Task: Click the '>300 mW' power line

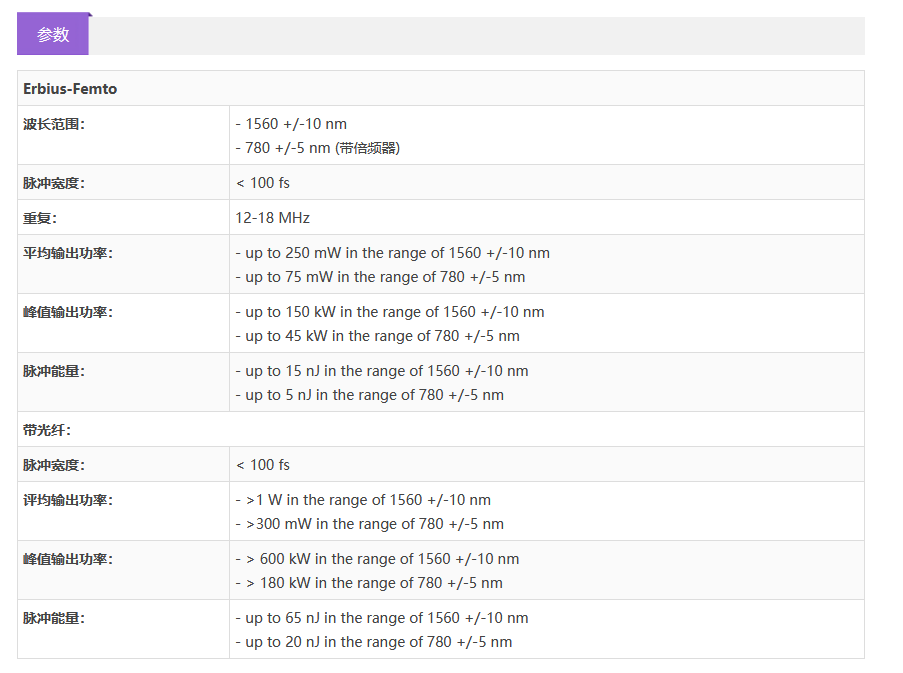Action: point(369,524)
